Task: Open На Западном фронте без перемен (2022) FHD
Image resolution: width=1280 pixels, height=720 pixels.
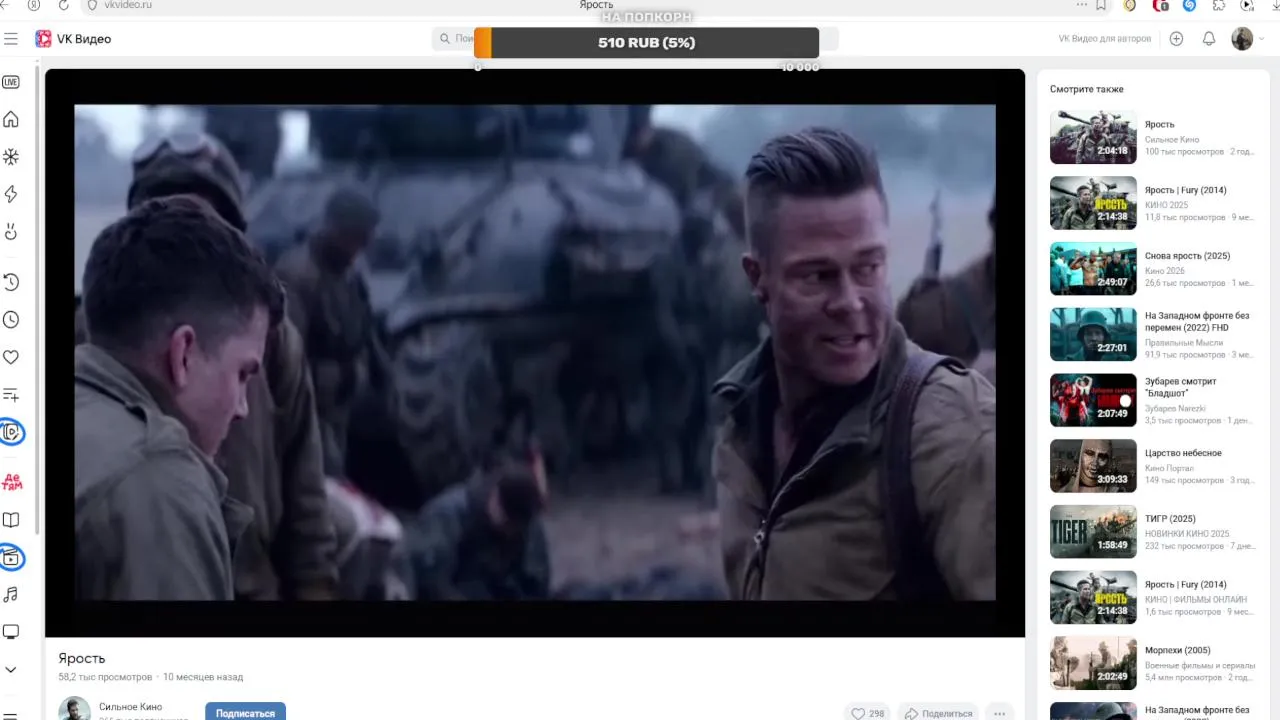Action: pyautogui.click(x=1197, y=322)
